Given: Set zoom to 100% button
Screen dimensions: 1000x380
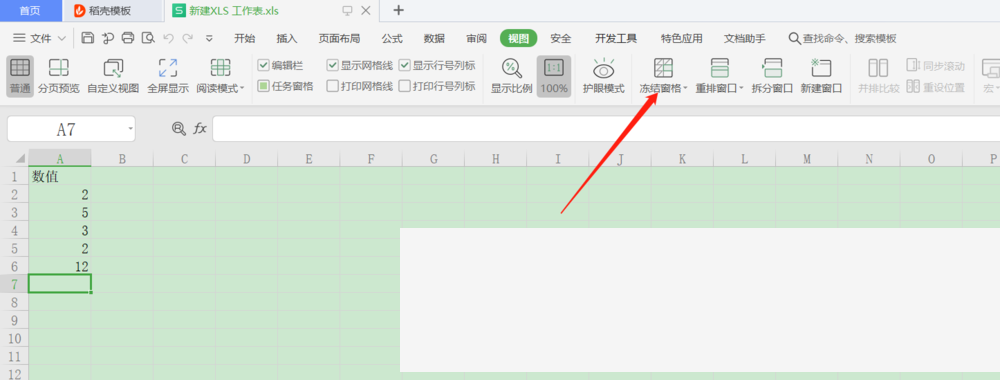Looking at the screenshot, I should pos(554,76).
